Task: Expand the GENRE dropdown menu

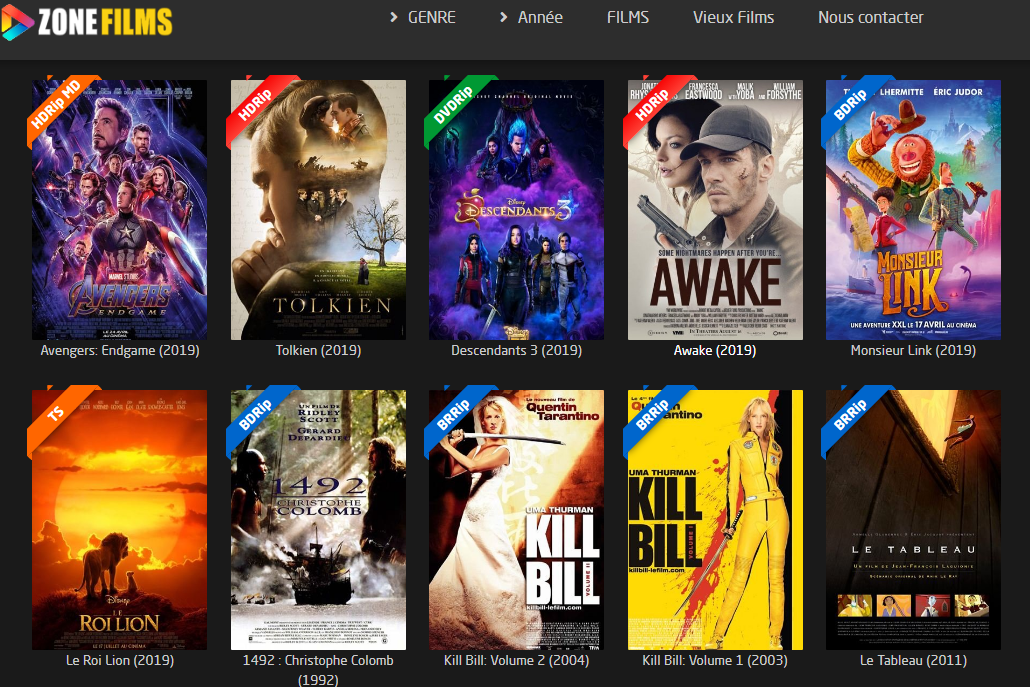Action: point(422,18)
